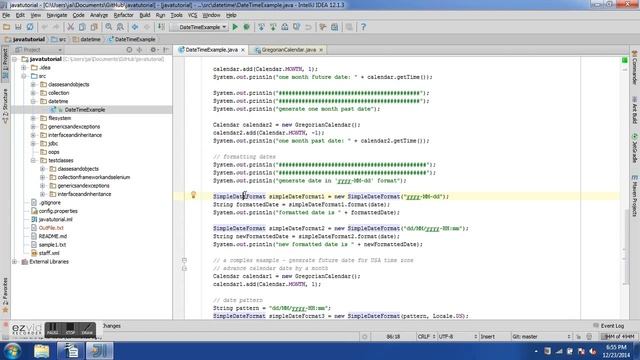
Task: Toggle the read-only lock icon in status bar
Action: click(x=578, y=337)
